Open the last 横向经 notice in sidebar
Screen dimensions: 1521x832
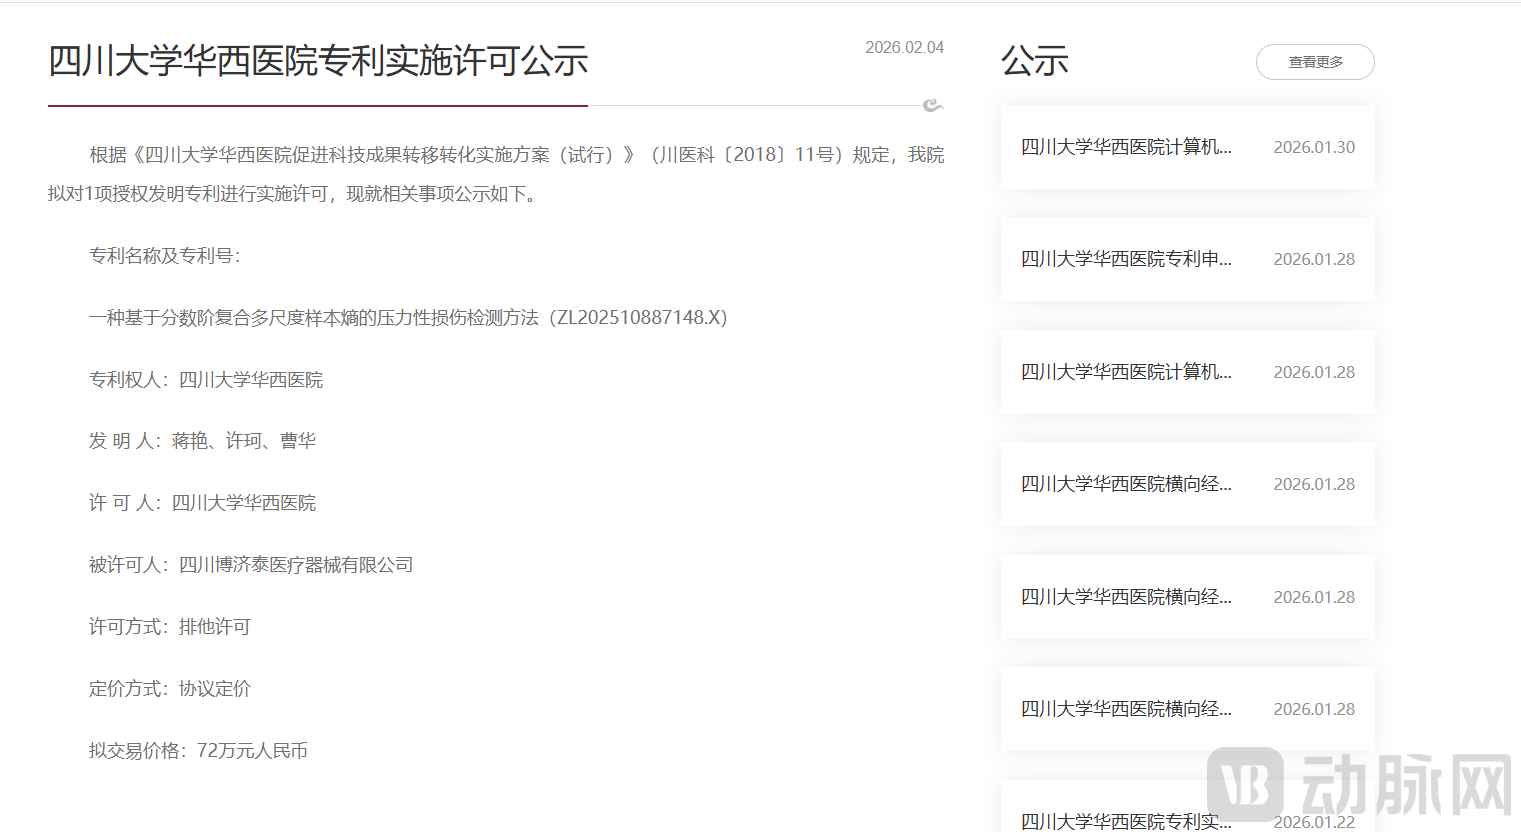[x=1126, y=709]
